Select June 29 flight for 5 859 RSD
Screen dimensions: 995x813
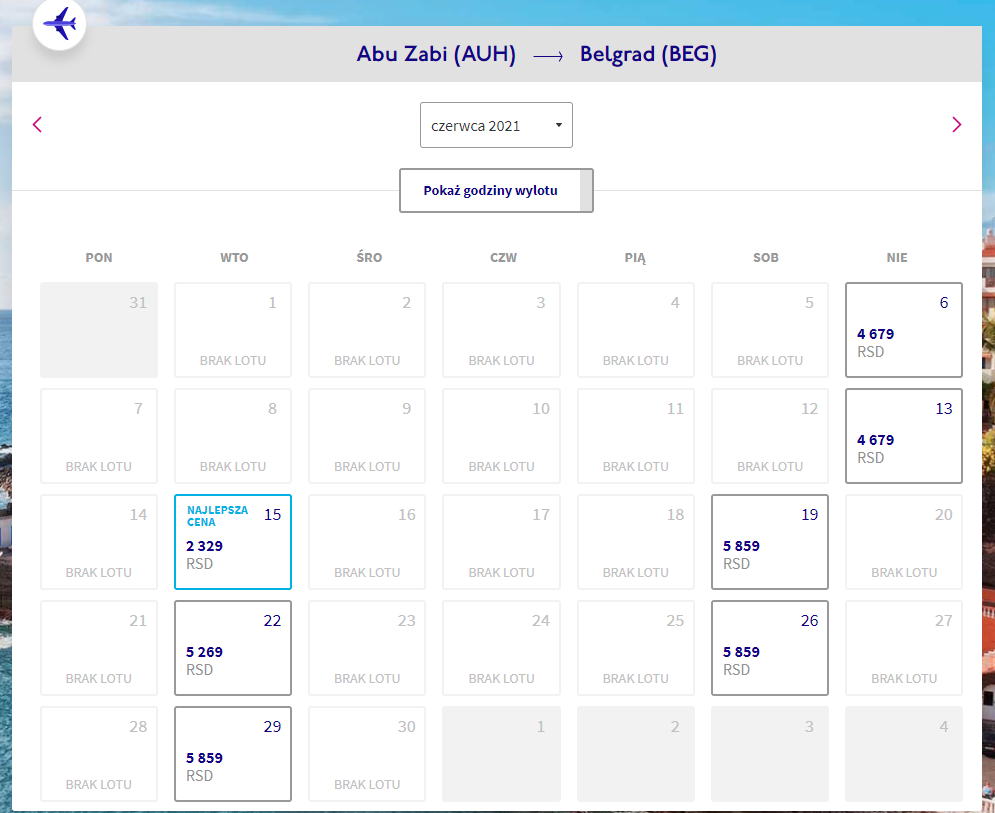233,754
